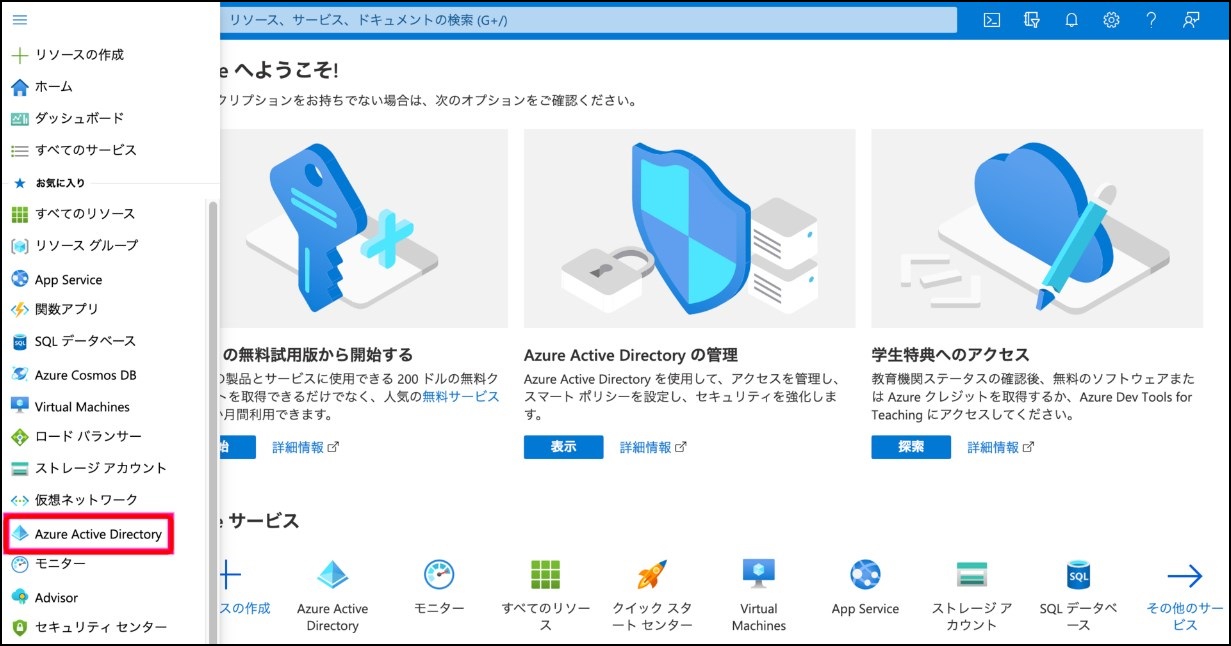Open Cloud Shell from the top bar
The image size is (1231, 646).
[x=991, y=20]
